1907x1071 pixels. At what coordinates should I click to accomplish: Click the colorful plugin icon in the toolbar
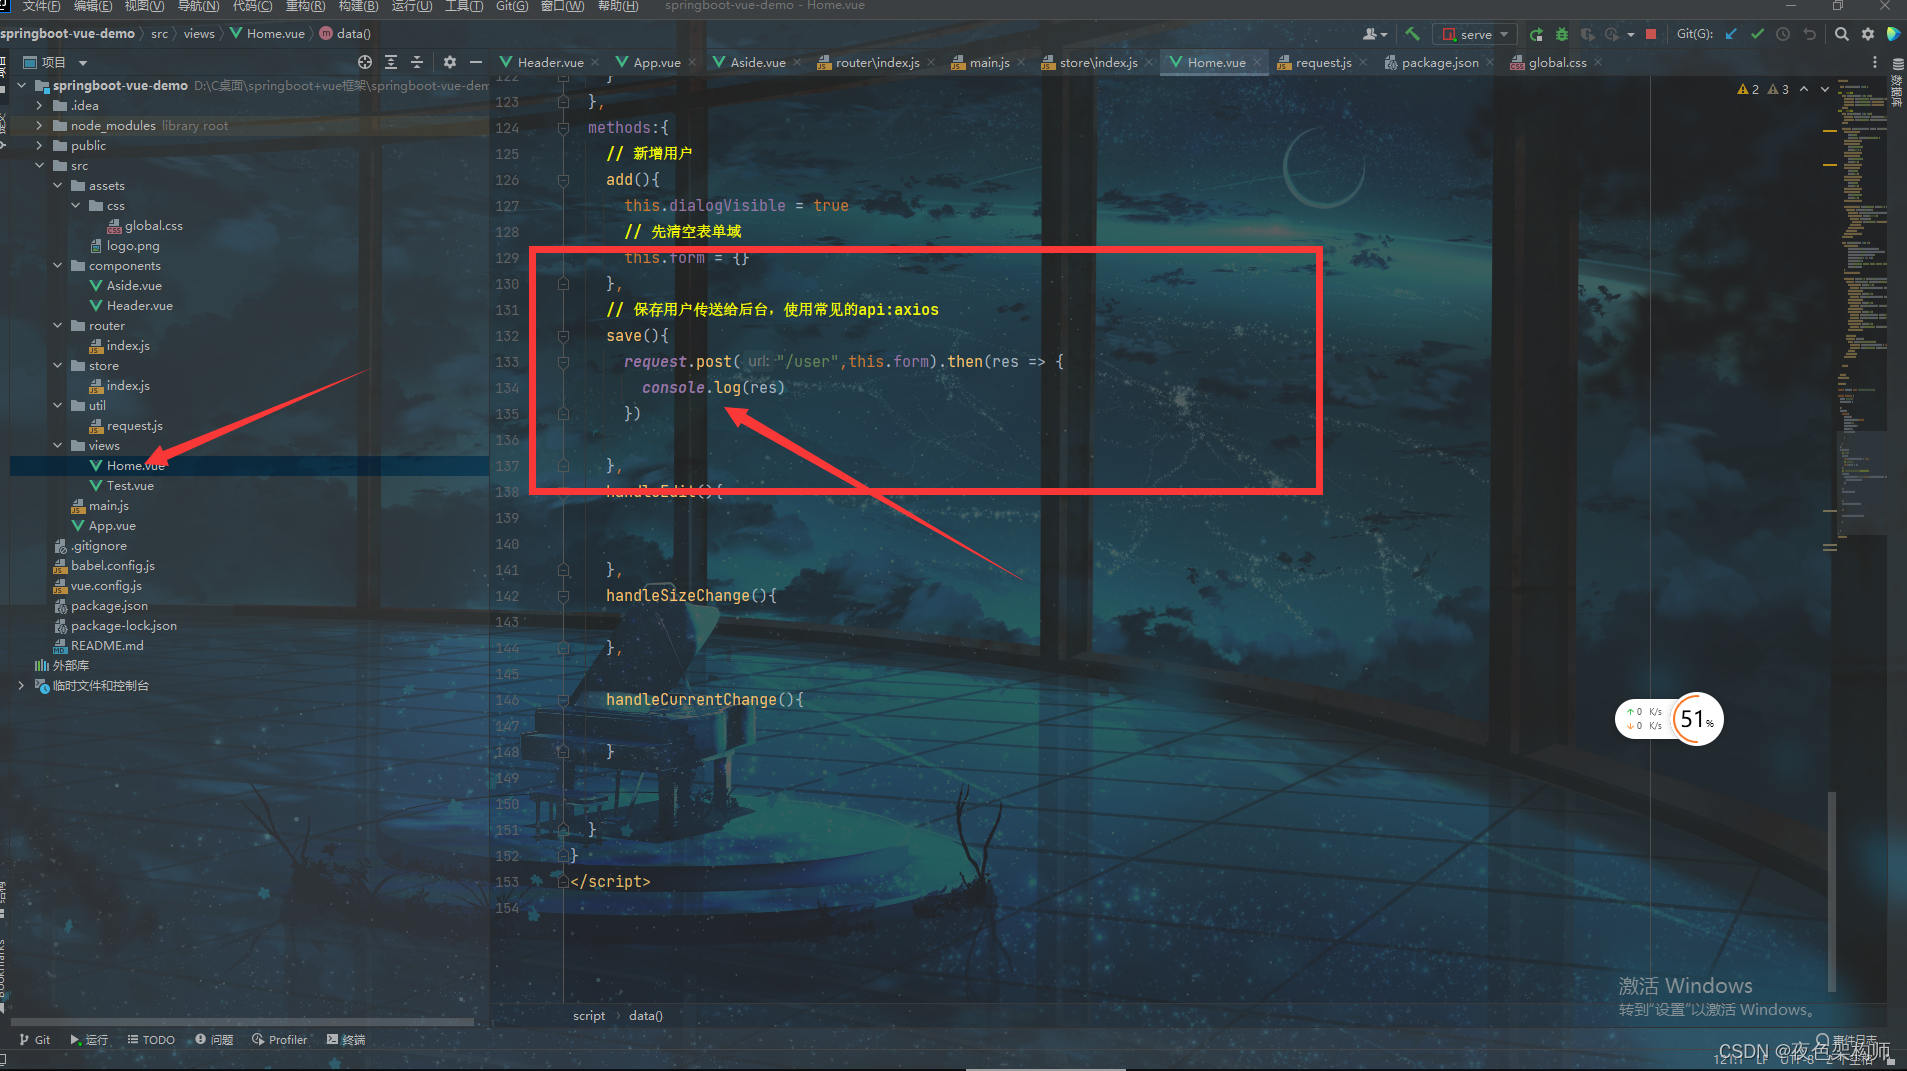coord(1893,34)
